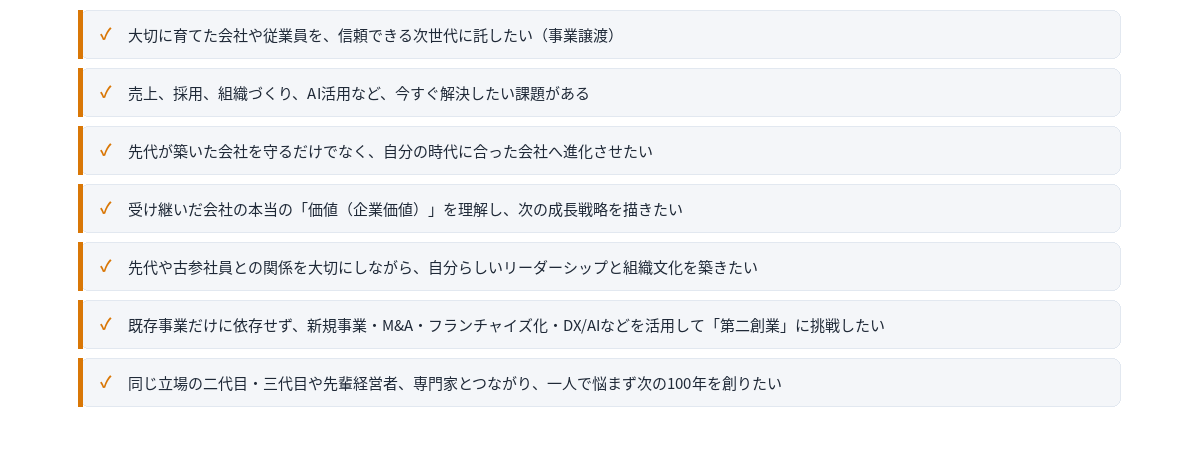Click the checkmark next to 既存事業だけに依存せず item

(105, 324)
